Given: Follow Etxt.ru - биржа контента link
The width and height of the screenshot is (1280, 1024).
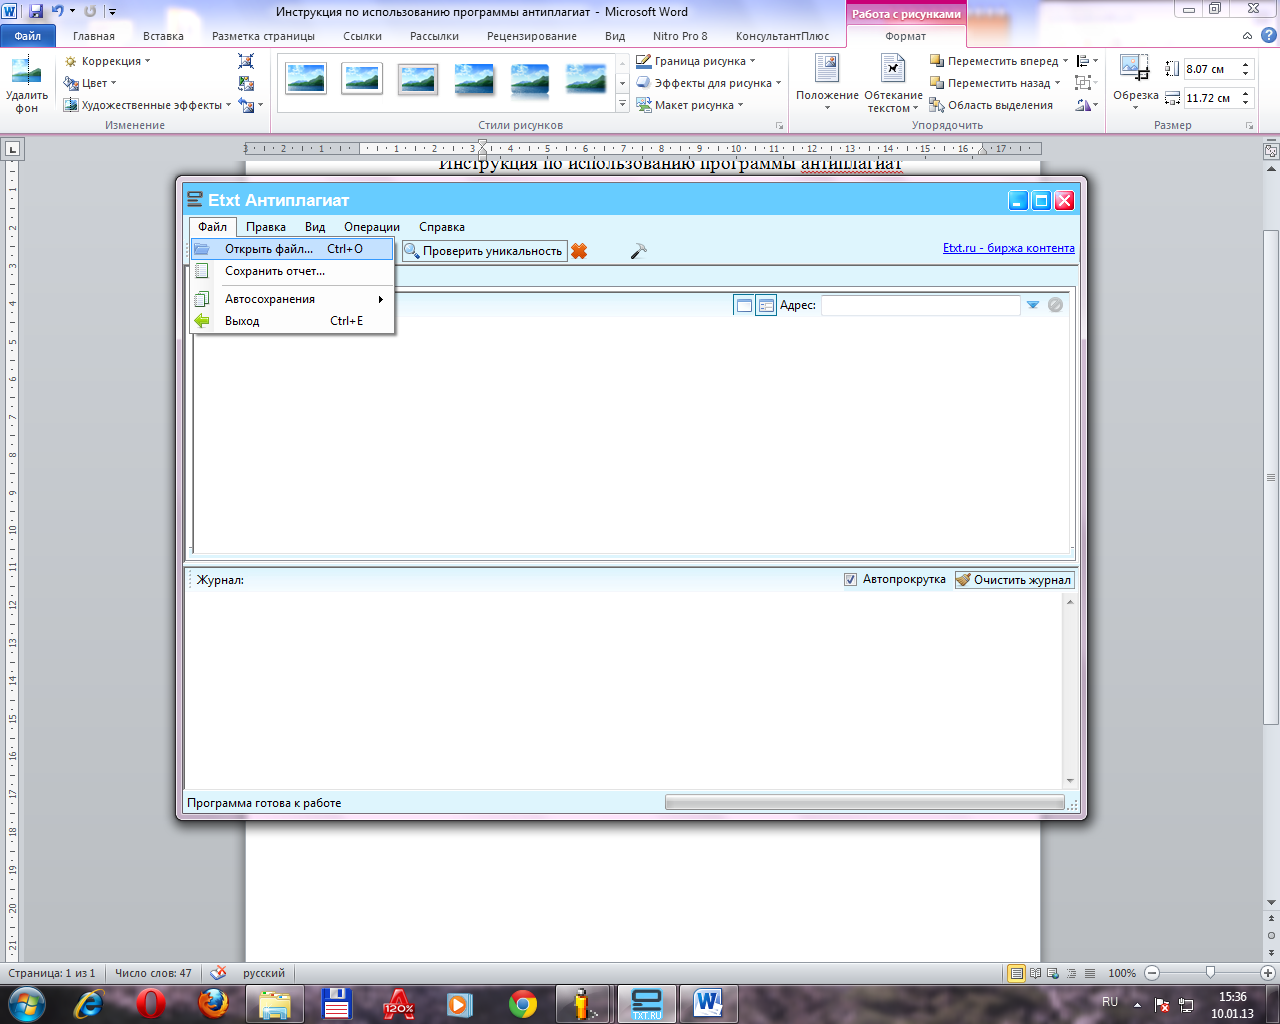Looking at the screenshot, I should tap(1009, 248).
